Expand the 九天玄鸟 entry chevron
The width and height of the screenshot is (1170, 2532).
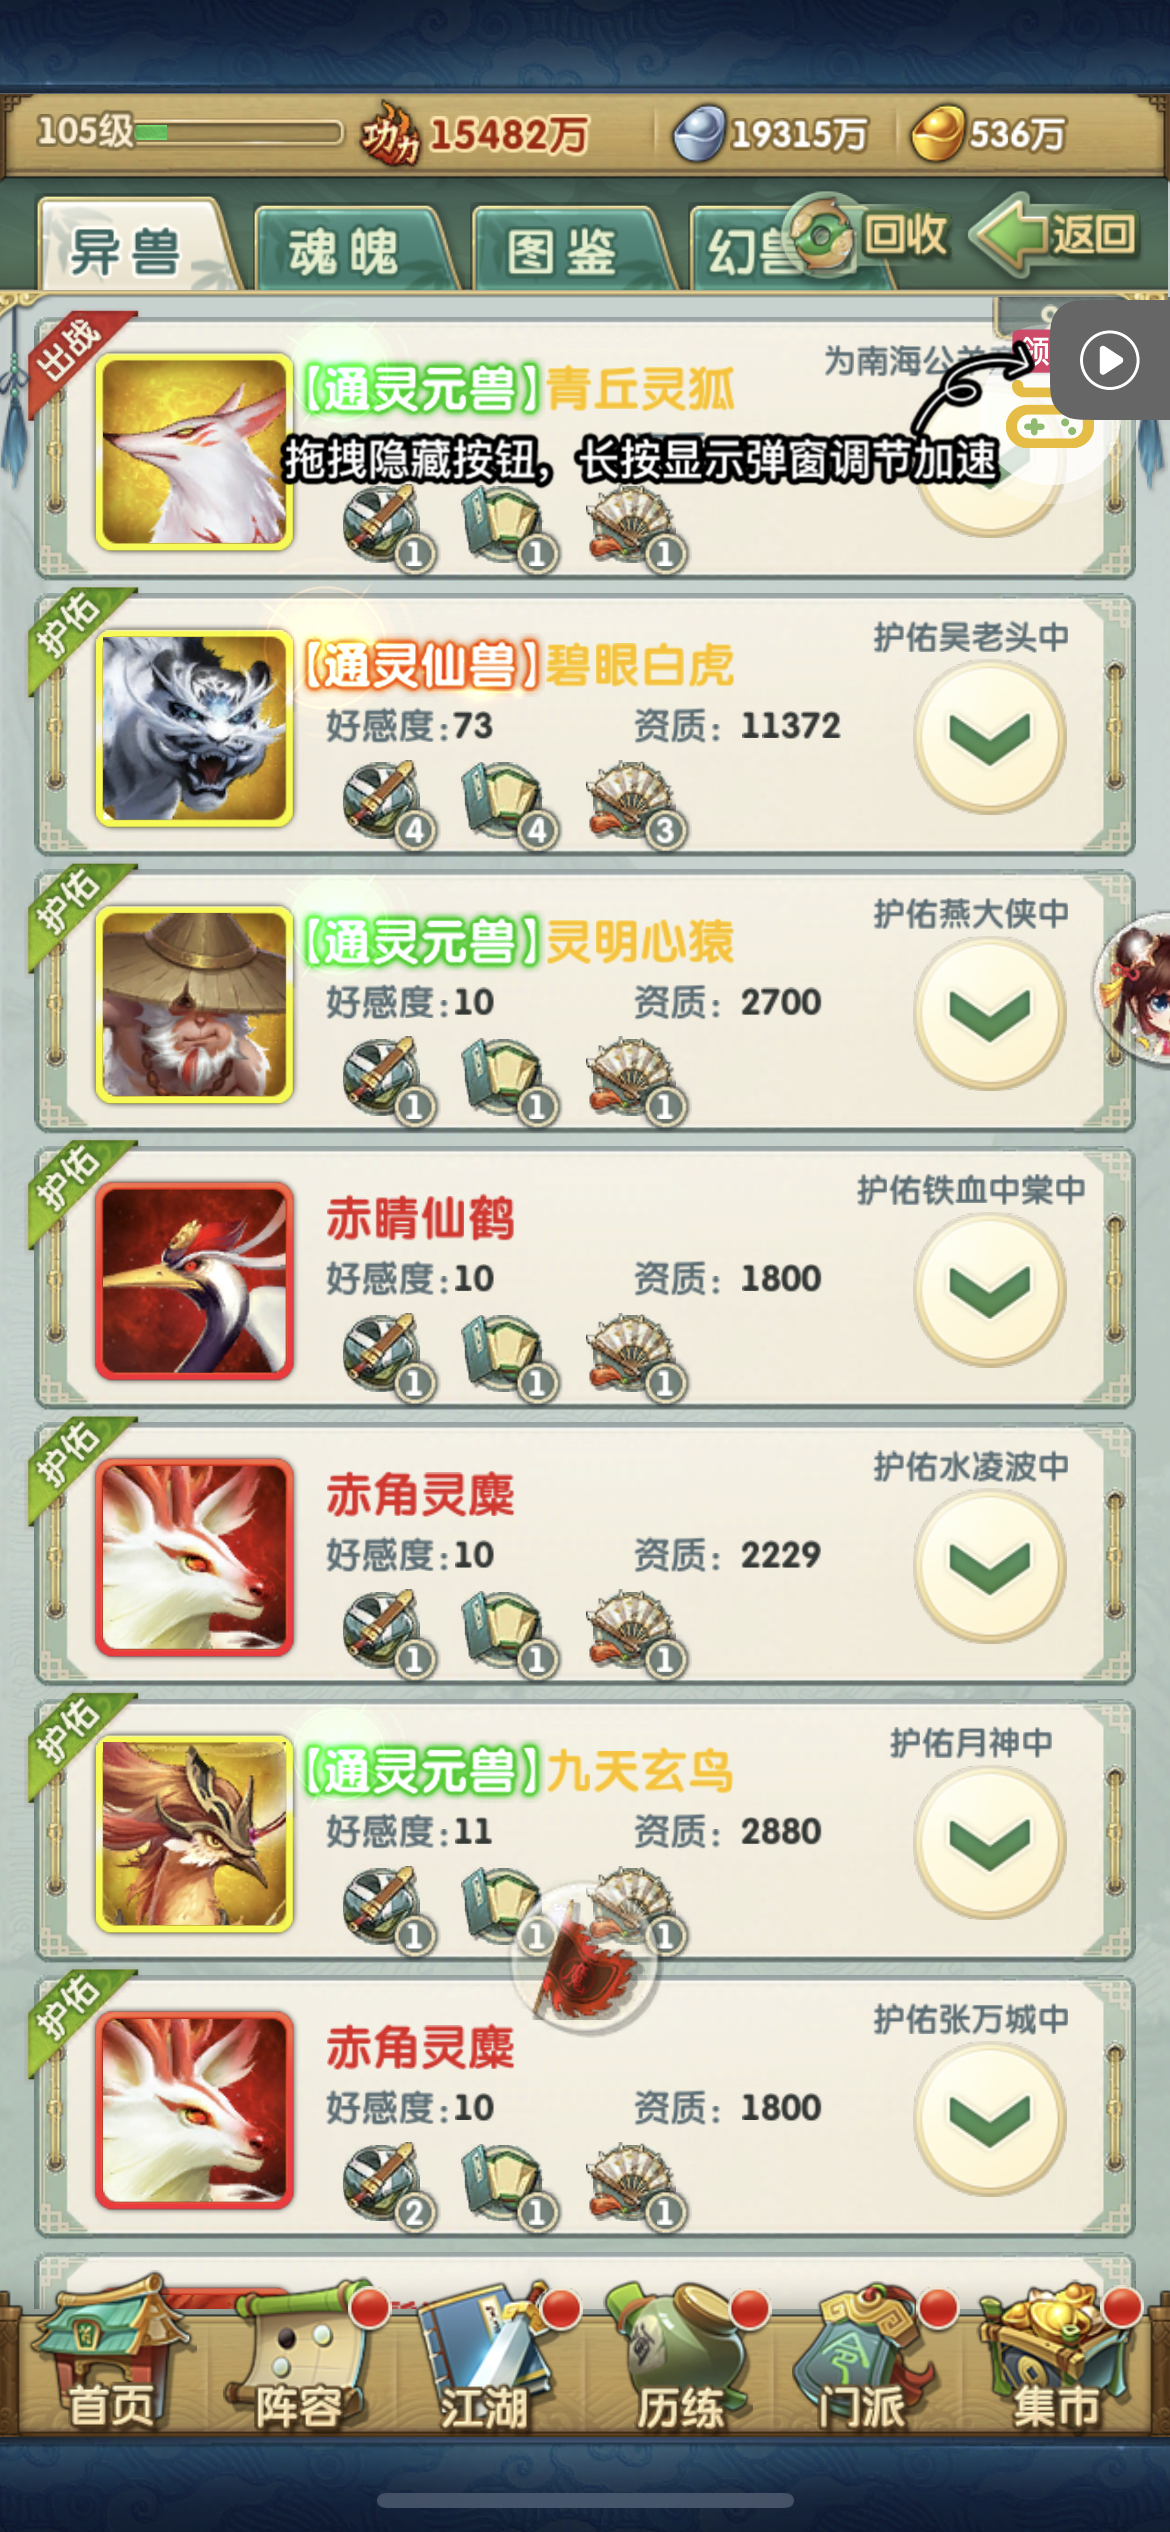pos(989,1842)
